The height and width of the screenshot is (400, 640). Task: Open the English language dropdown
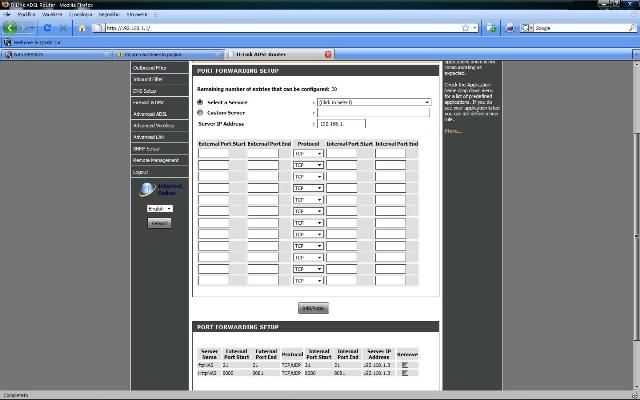[159, 208]
